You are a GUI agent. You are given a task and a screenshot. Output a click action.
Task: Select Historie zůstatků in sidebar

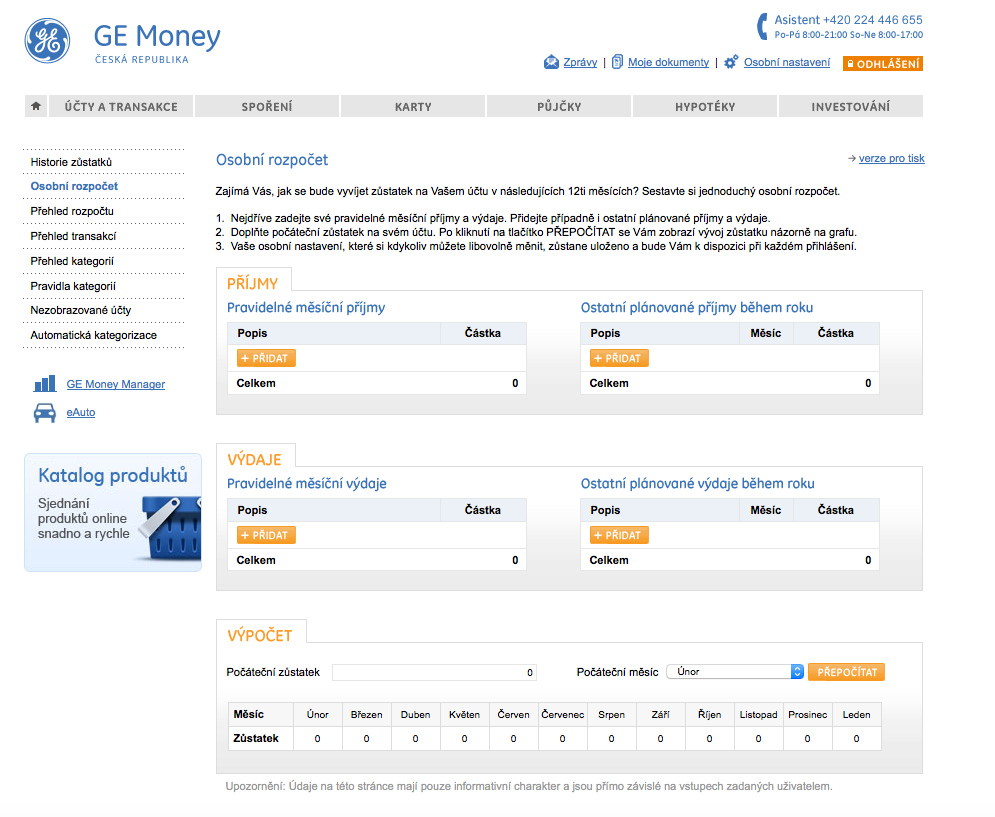tap(71, 162)
